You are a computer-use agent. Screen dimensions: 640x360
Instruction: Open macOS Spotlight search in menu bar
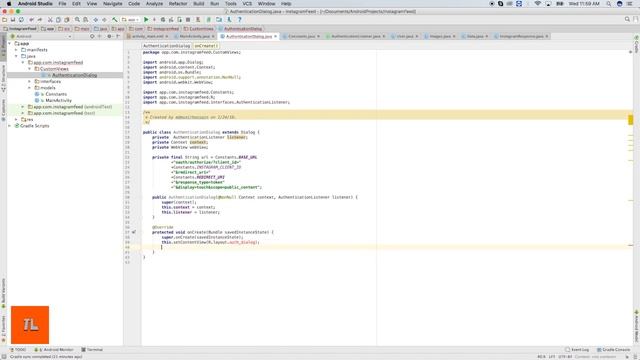[609, 4]
